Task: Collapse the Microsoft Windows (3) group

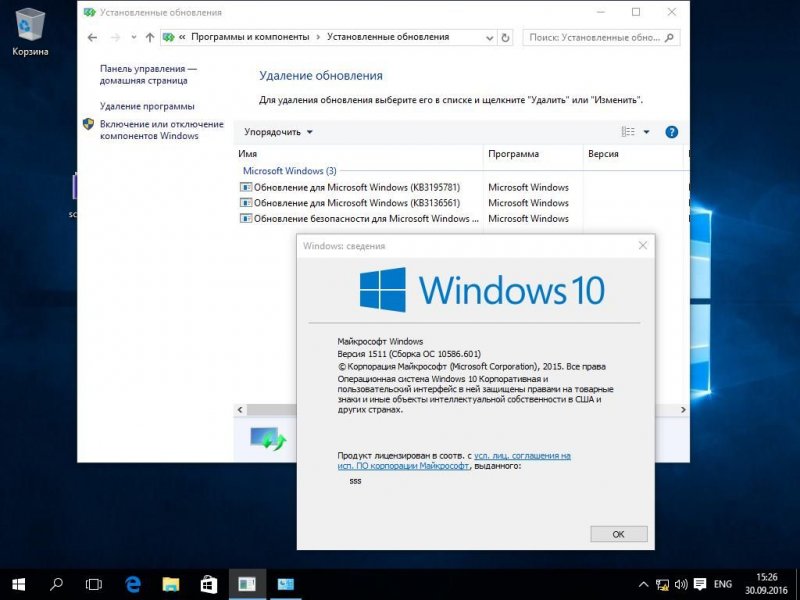Action: click(289, 171)
